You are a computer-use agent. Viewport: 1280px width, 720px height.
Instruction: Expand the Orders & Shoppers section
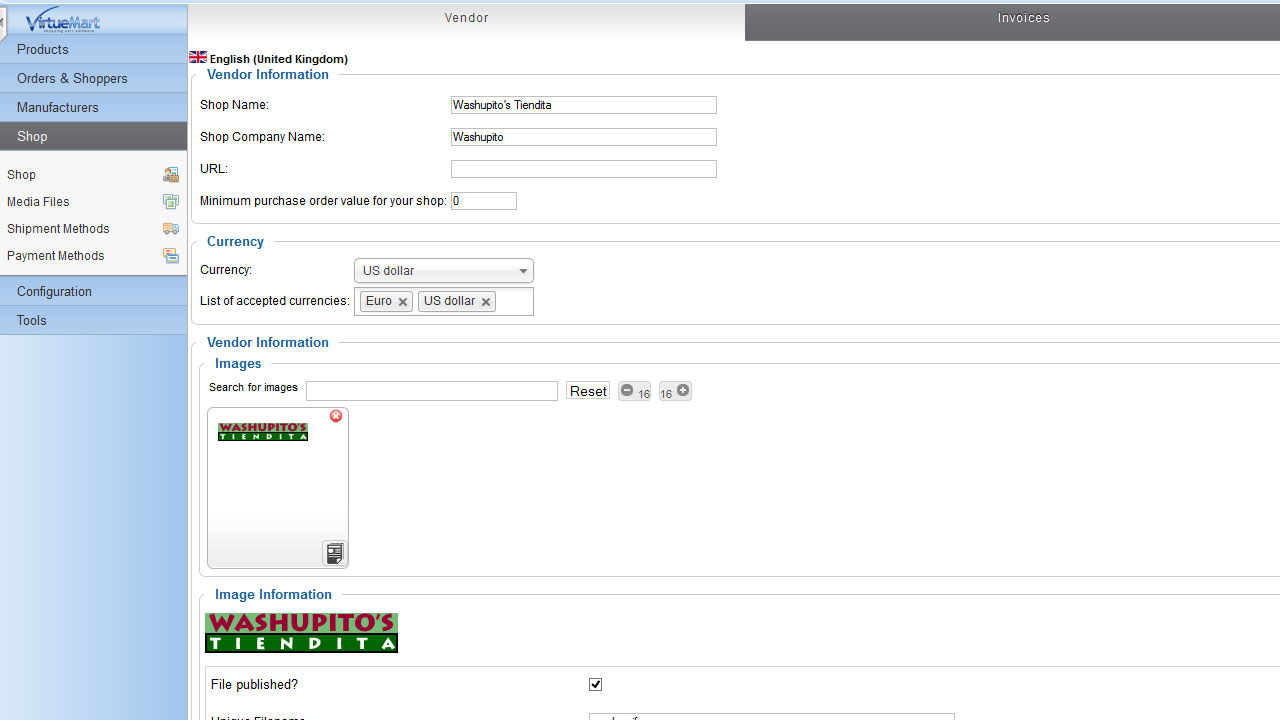pos(94,78)
